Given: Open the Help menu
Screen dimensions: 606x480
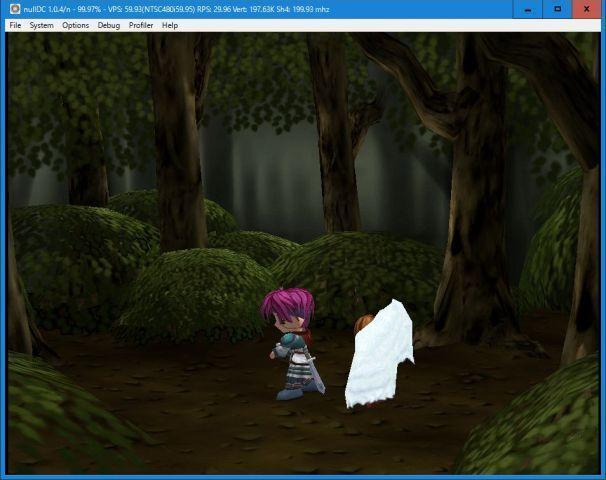Looking at the screenshot, I should 170,25.
